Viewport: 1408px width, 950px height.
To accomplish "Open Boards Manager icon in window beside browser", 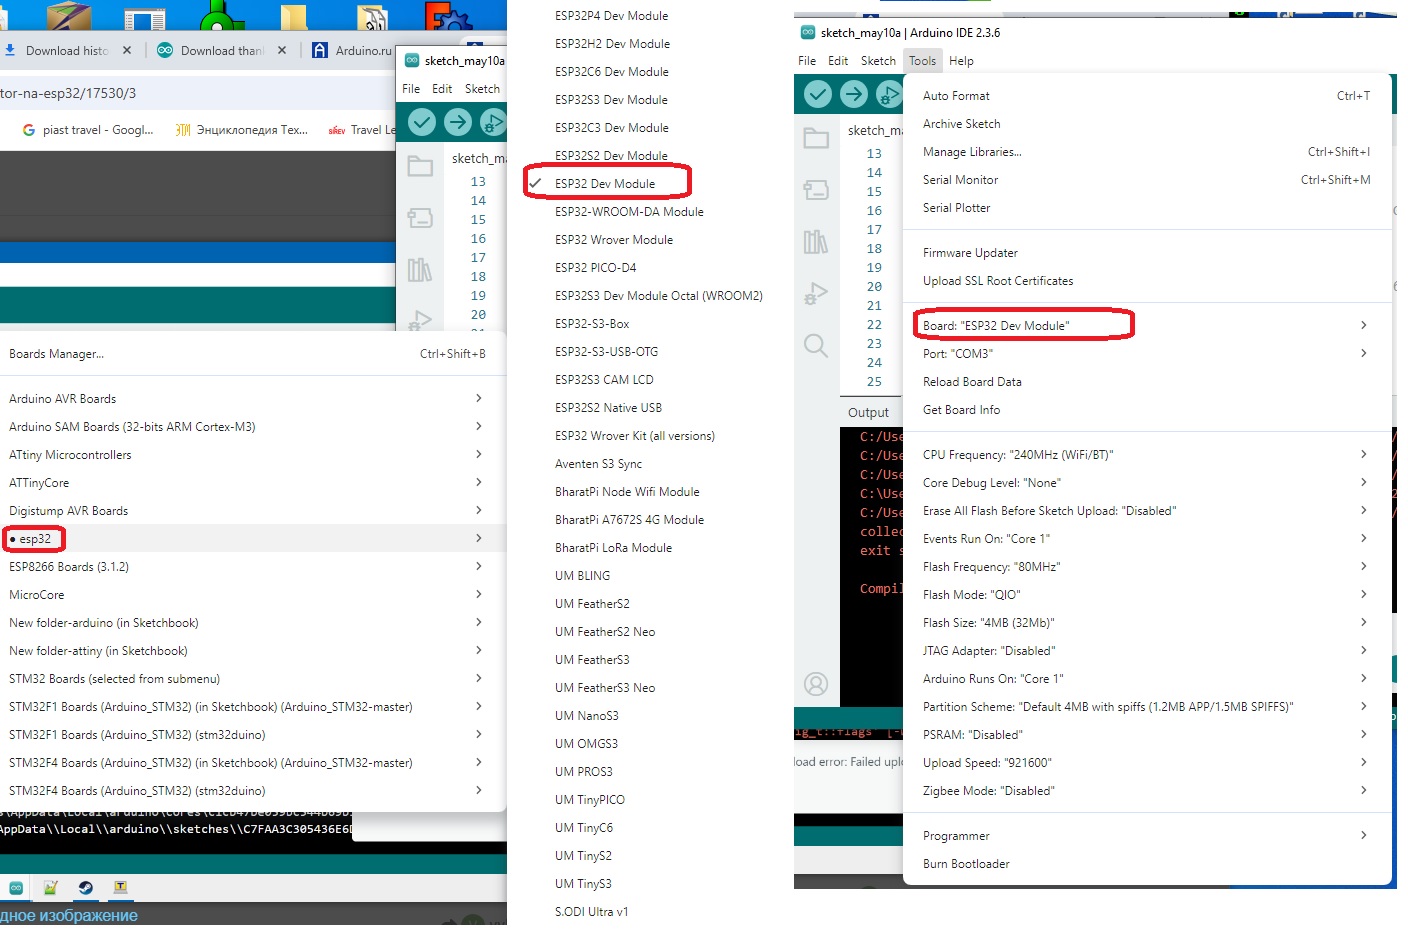I will 420,217.
